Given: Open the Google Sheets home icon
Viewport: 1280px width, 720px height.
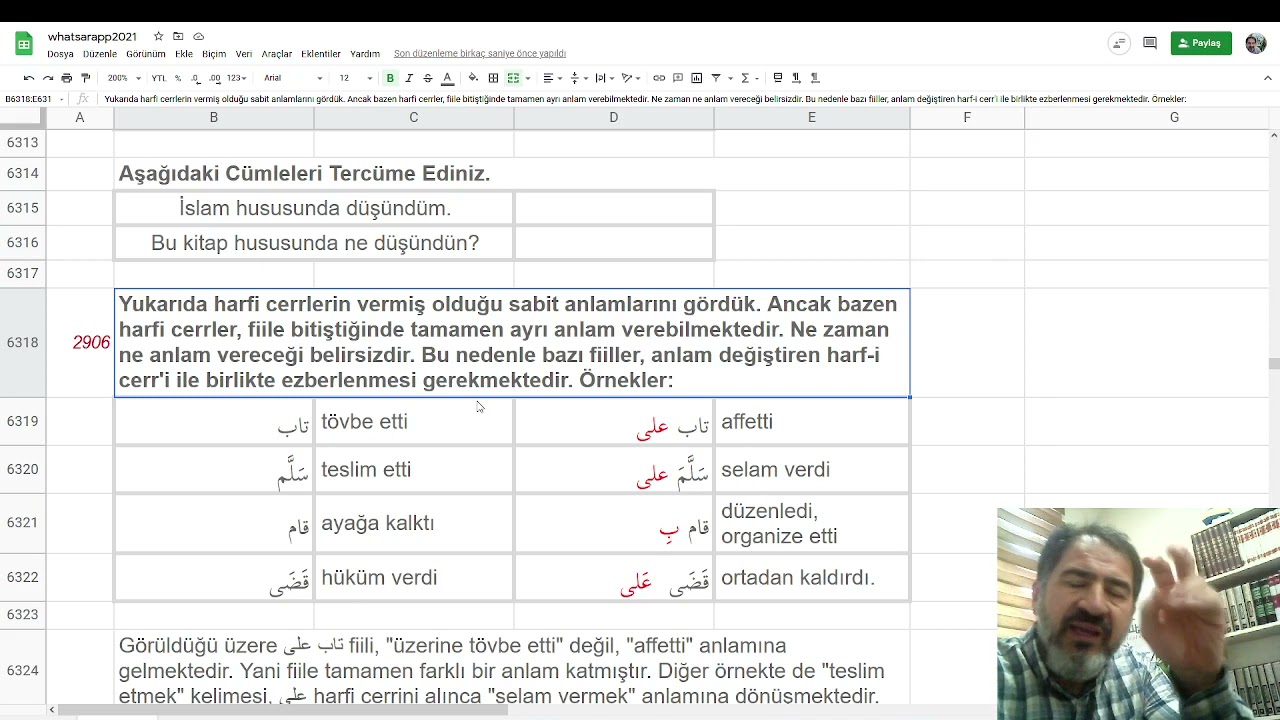Looking at the screenshot, I should tap(23, 44).
